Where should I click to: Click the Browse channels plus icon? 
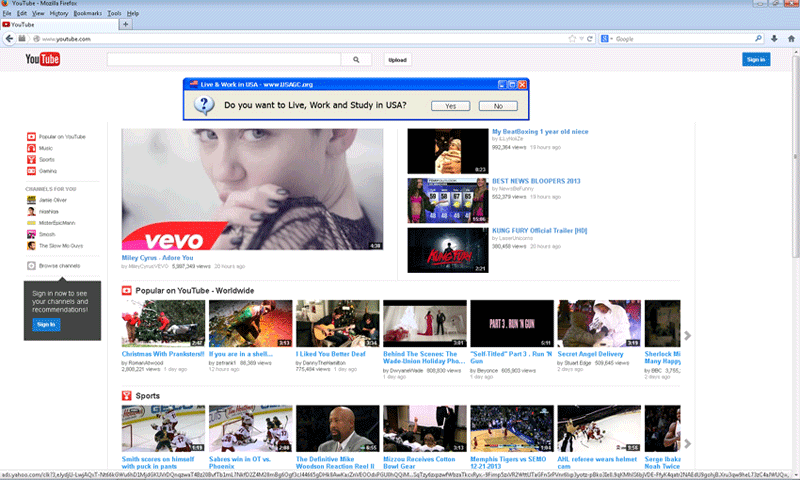click(32, 265)
